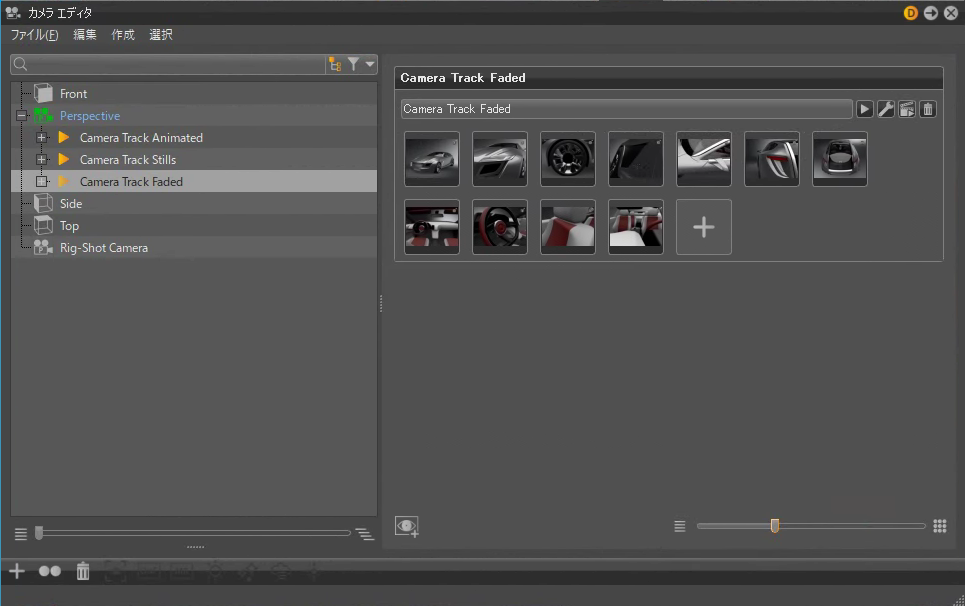Open the ファイル(F) menu

pos(34,34)
